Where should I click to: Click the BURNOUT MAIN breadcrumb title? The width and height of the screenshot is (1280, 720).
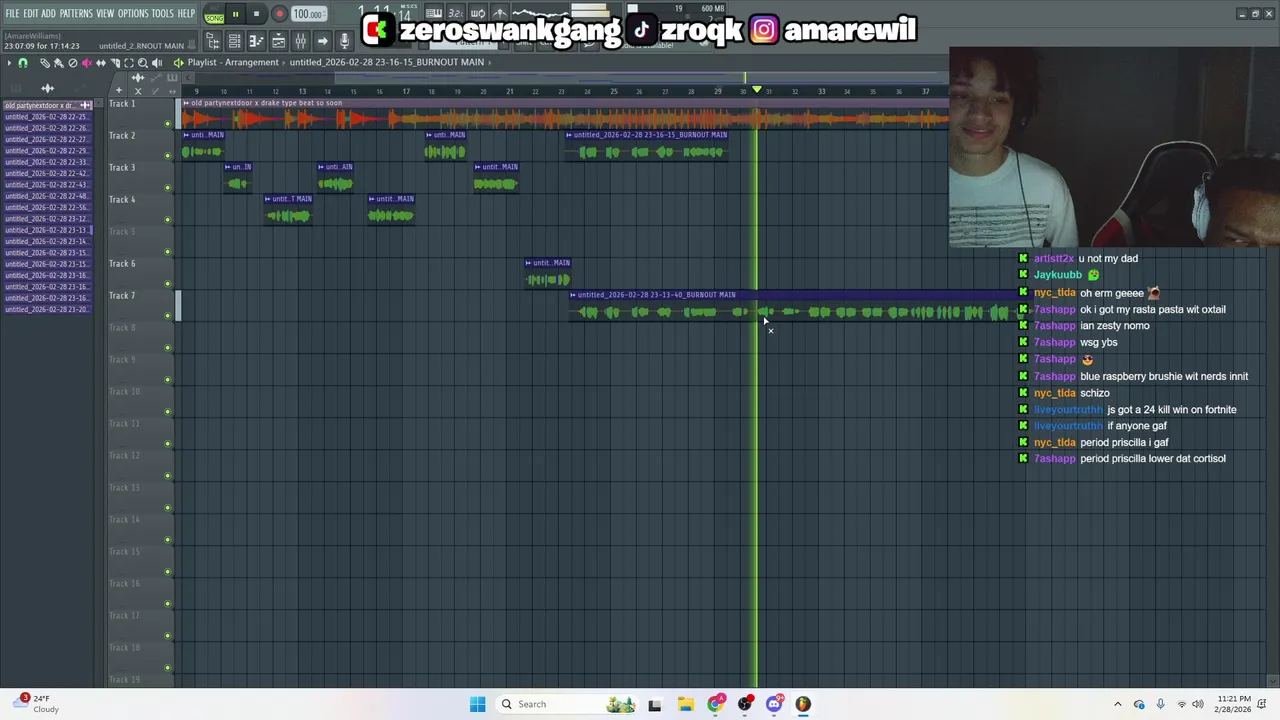pyautogui.click(x=387, y=62)
